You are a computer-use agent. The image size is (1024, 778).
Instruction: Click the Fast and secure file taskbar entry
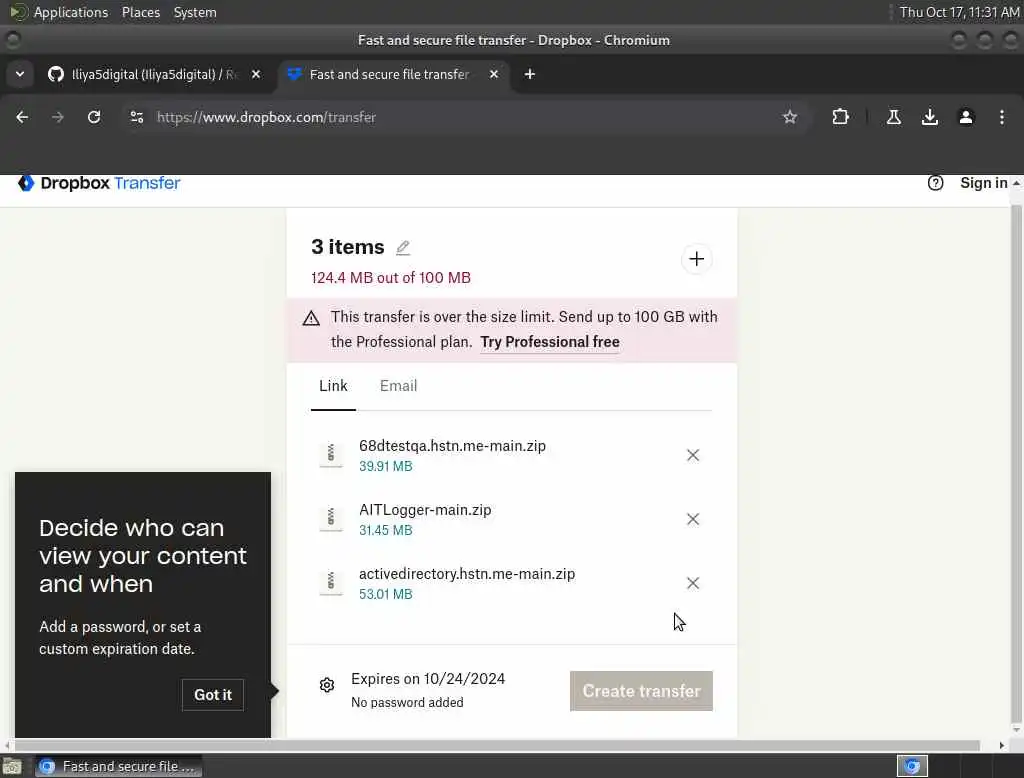coord(118,766)
